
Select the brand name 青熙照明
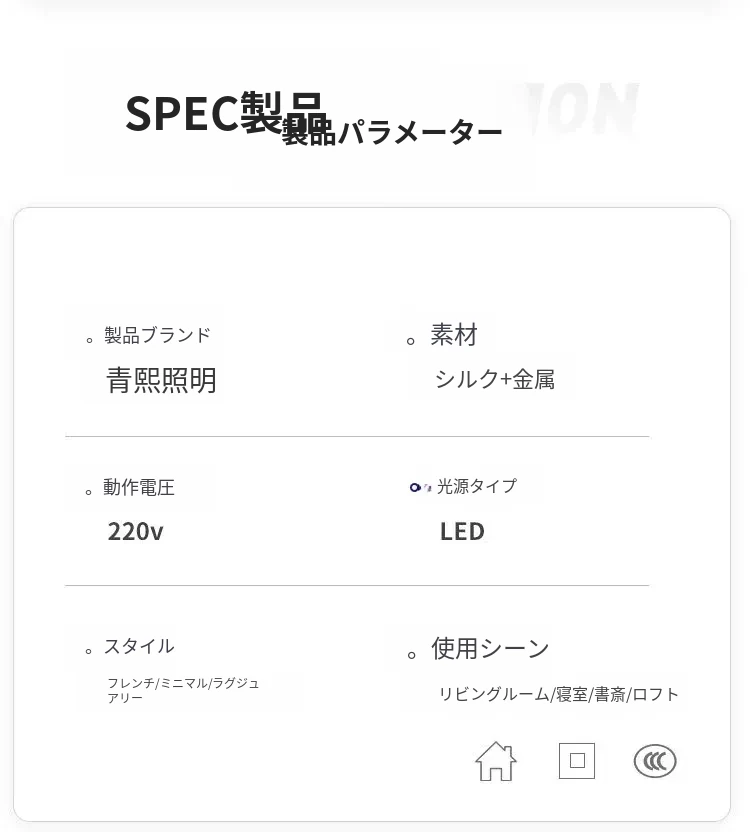click(x=161, y=380)
